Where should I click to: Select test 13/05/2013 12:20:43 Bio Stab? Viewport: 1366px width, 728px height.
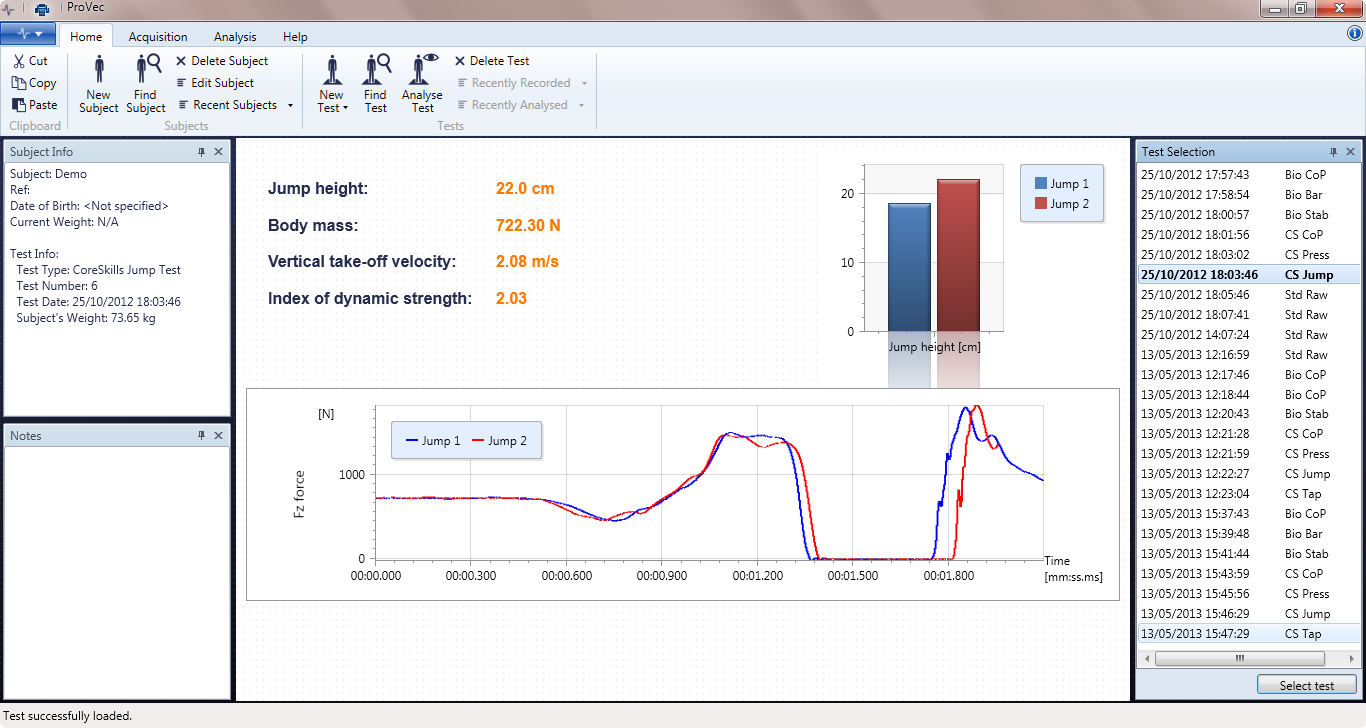pyautogui.click(x=1249, y=414)
